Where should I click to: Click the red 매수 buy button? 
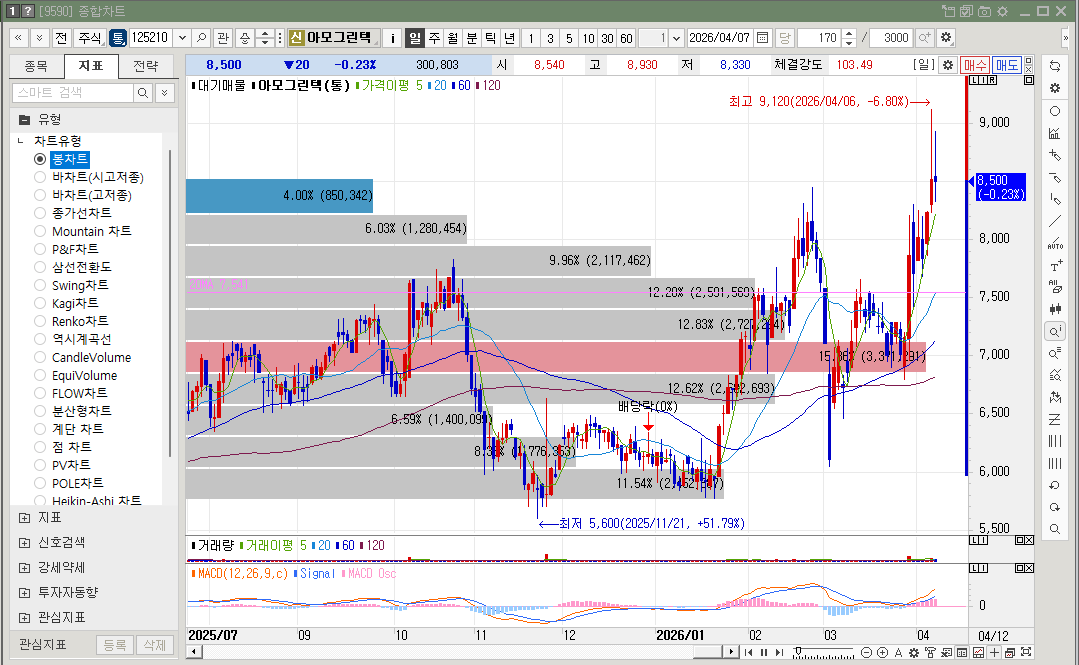[974, 65]
